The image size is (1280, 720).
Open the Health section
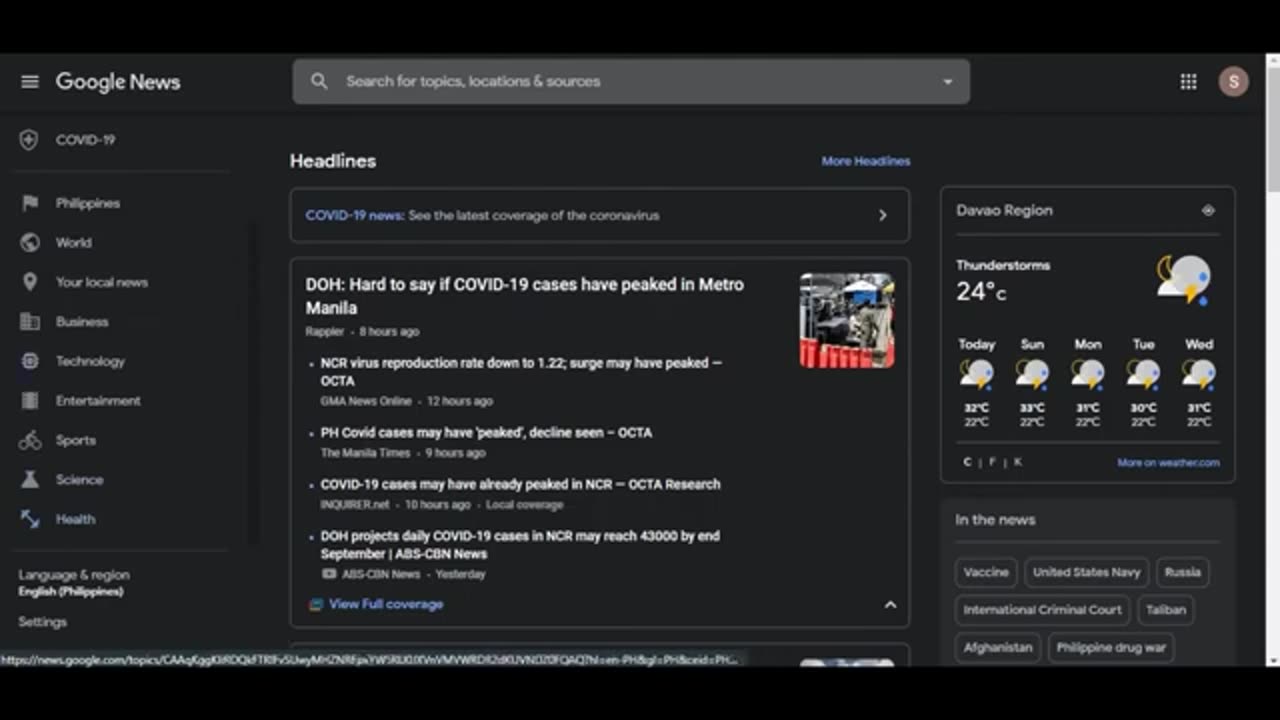[x=75, y=519]
